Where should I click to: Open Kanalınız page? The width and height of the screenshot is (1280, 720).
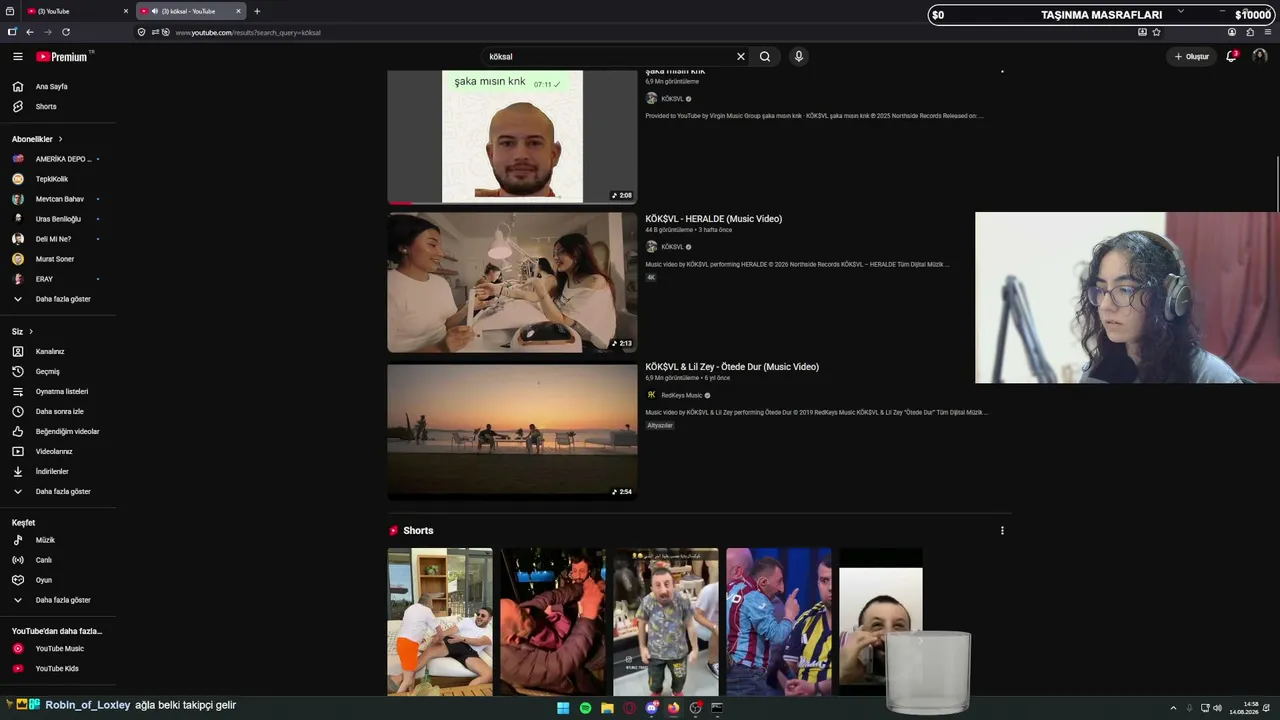[x=58, y=352]
